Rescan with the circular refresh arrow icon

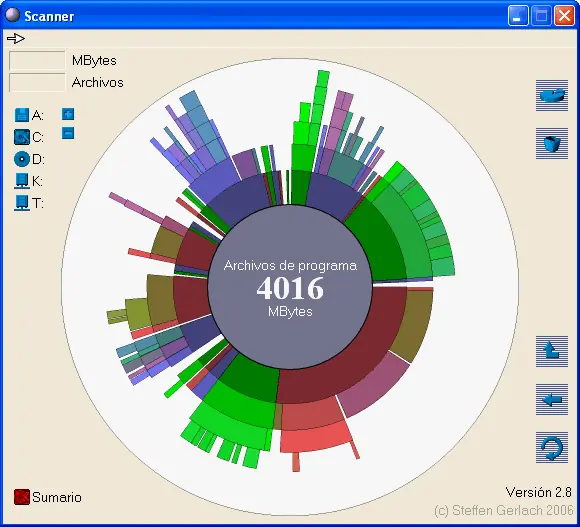pyautogui.click(x=552, y=447)
